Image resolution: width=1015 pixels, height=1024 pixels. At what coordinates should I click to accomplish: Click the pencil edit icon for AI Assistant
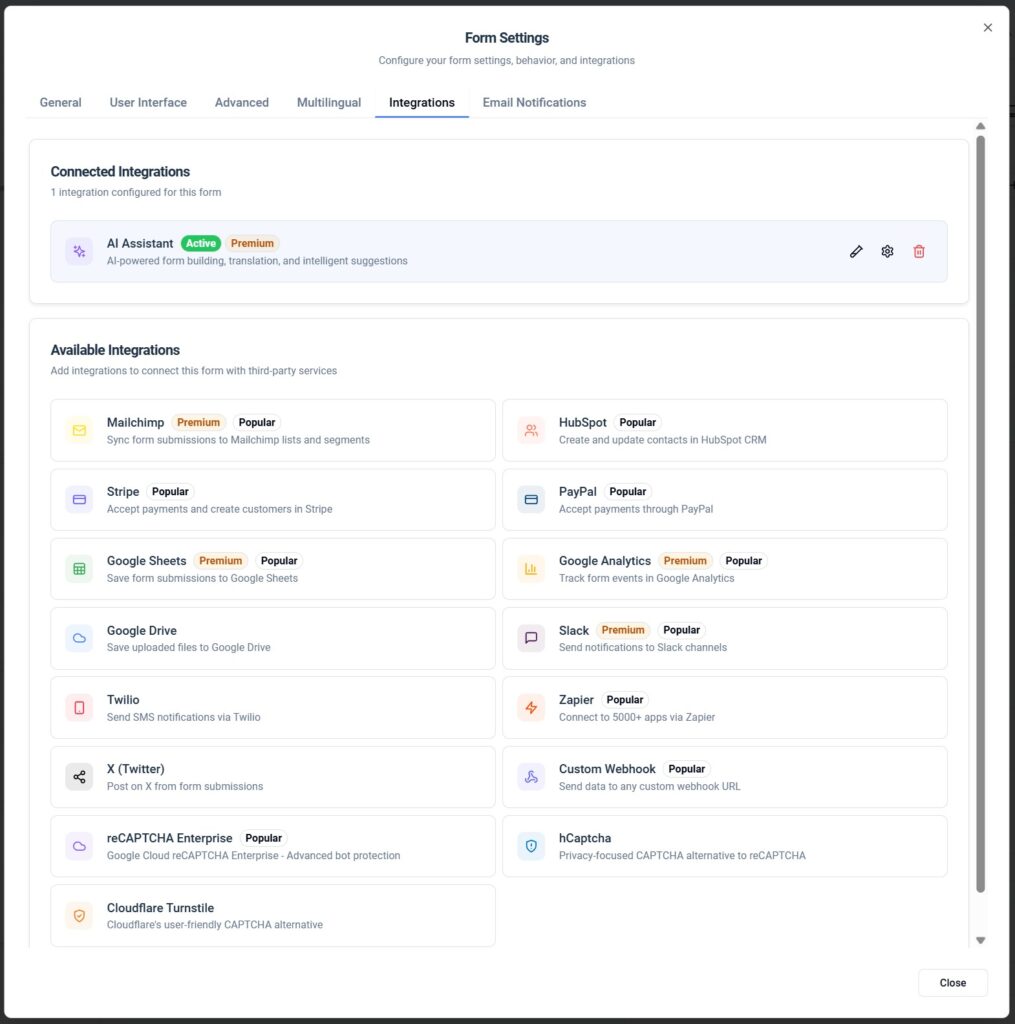(856, 251)
